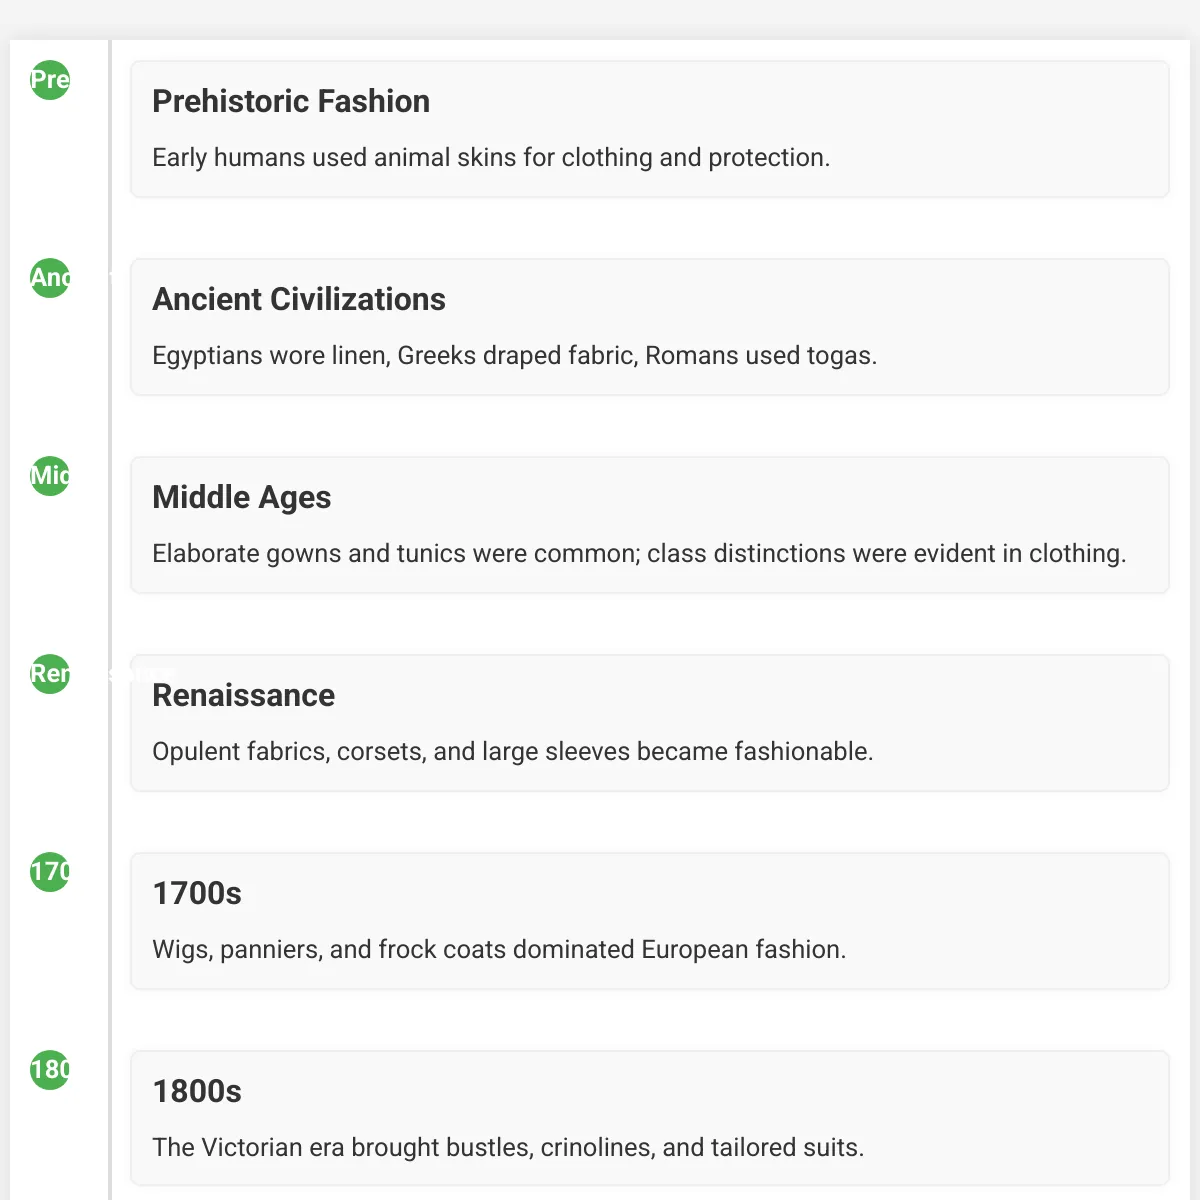Screen dimensions: 1200x1200
Task: Click the Renaissance card title
Action: pyautogui.click(x=243, y=695)
